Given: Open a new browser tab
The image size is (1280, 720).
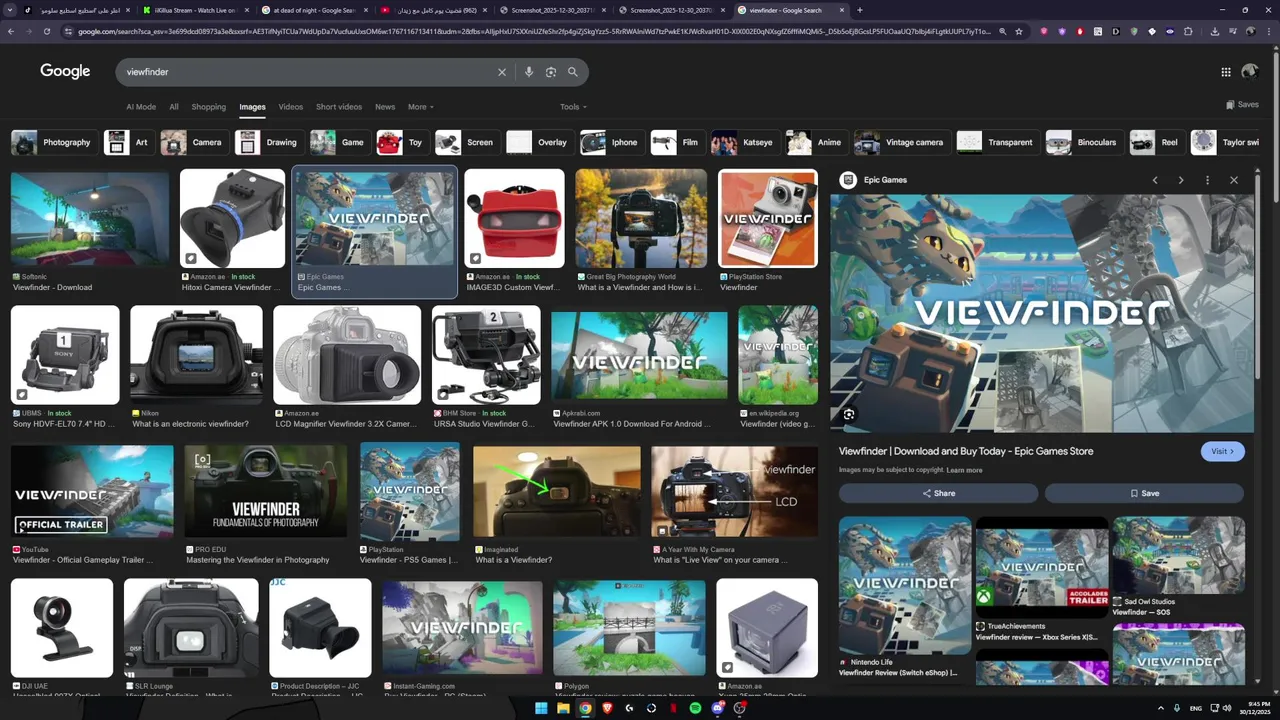Looking at the screenshot, I should pyautogui.click(x=860, y=10).
